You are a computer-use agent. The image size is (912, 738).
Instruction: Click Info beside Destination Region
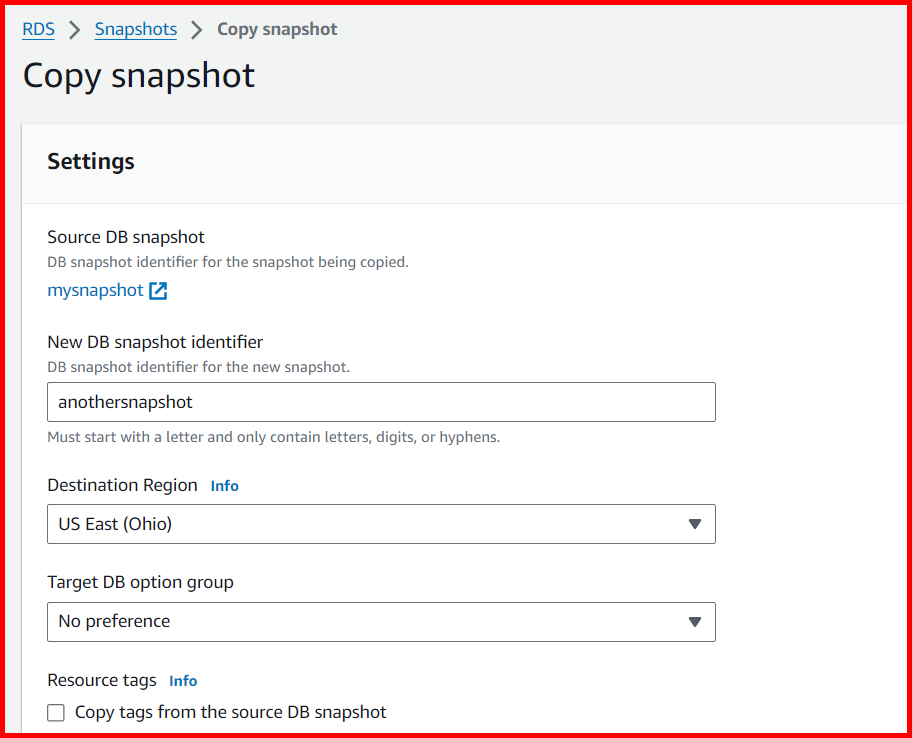(224, 486)
